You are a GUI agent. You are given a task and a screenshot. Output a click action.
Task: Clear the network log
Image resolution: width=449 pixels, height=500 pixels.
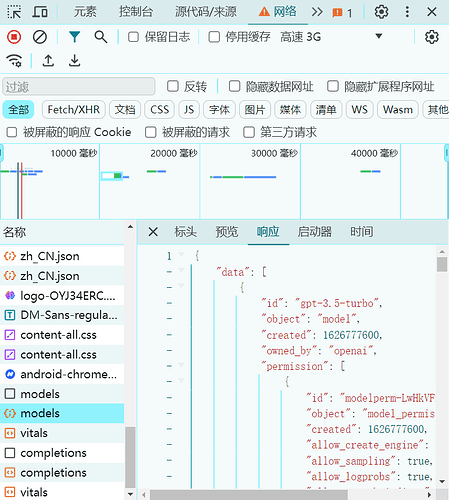coord(40,37)
